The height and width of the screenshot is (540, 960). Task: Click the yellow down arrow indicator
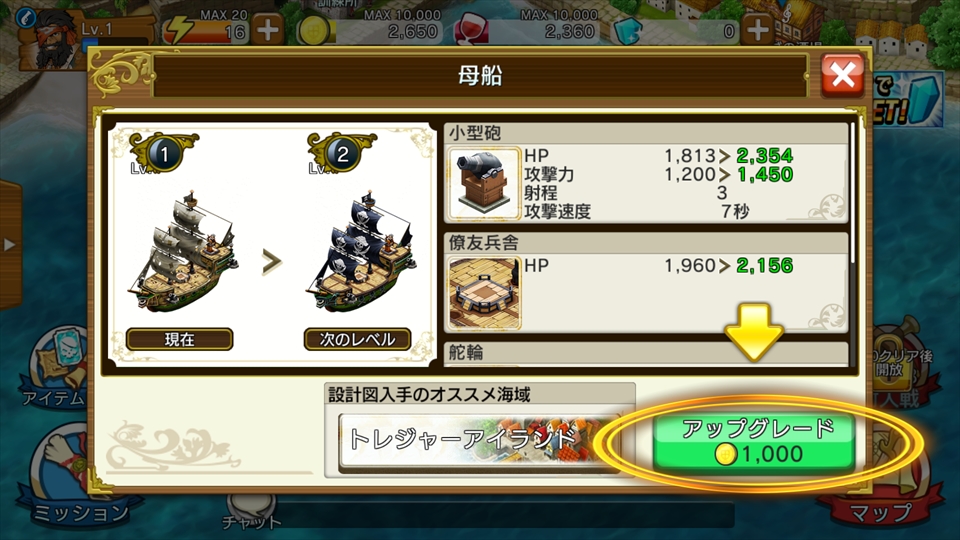click(754, 332)
